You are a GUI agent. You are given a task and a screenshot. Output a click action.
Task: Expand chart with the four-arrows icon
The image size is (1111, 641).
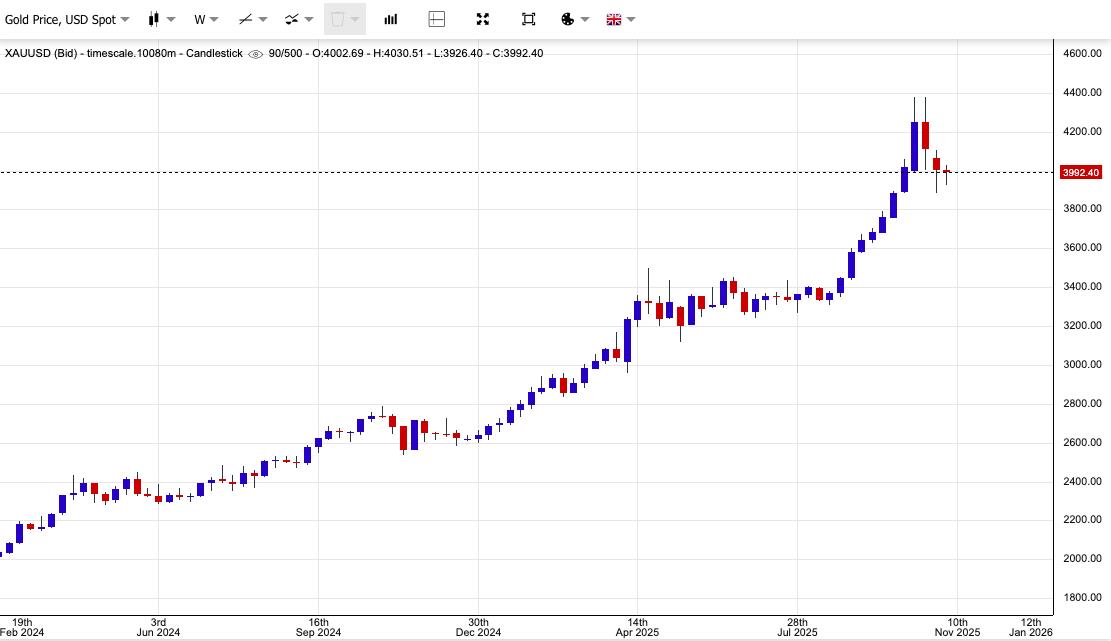coord(482,19)
